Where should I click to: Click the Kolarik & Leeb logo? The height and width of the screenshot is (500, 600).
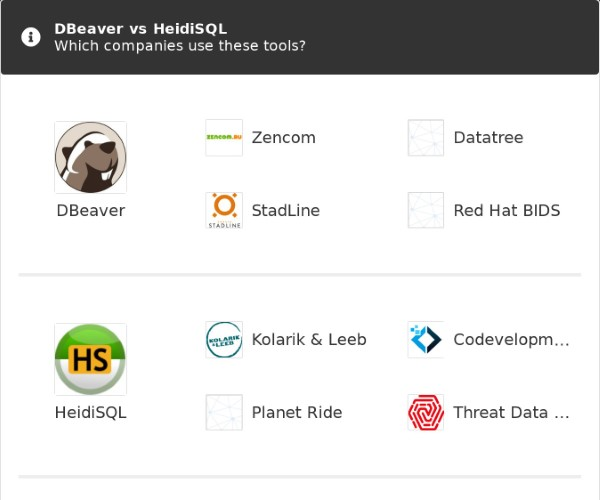pyautogui.click(x=224, y=340)
